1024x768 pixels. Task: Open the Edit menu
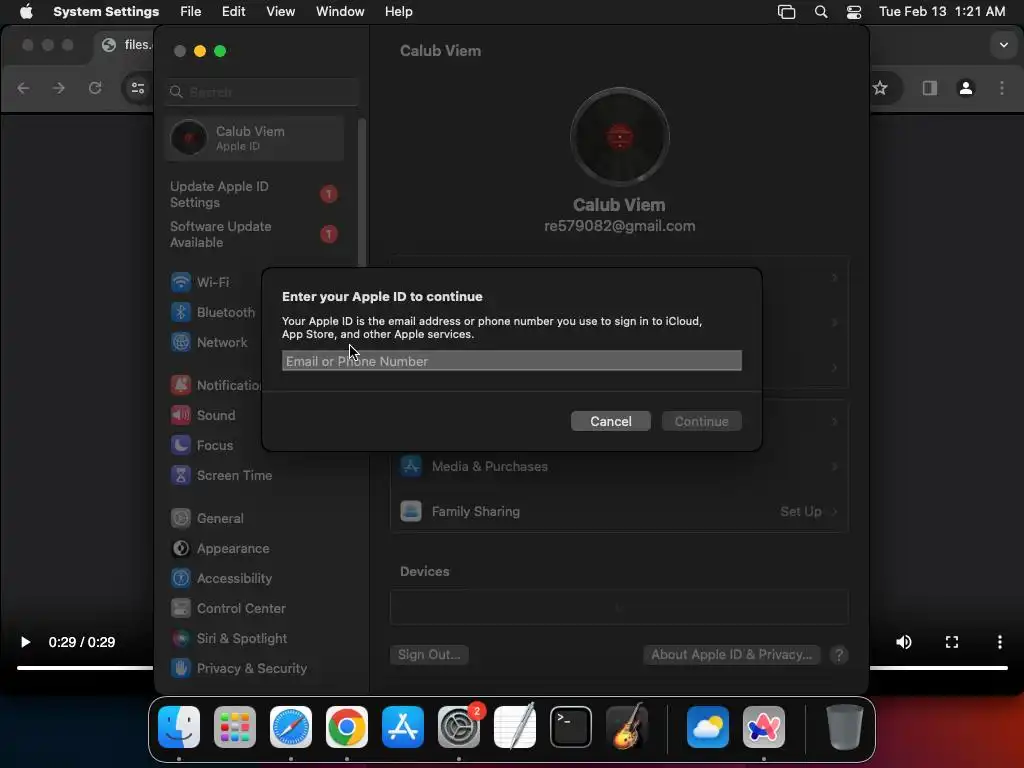pos(233,12)
